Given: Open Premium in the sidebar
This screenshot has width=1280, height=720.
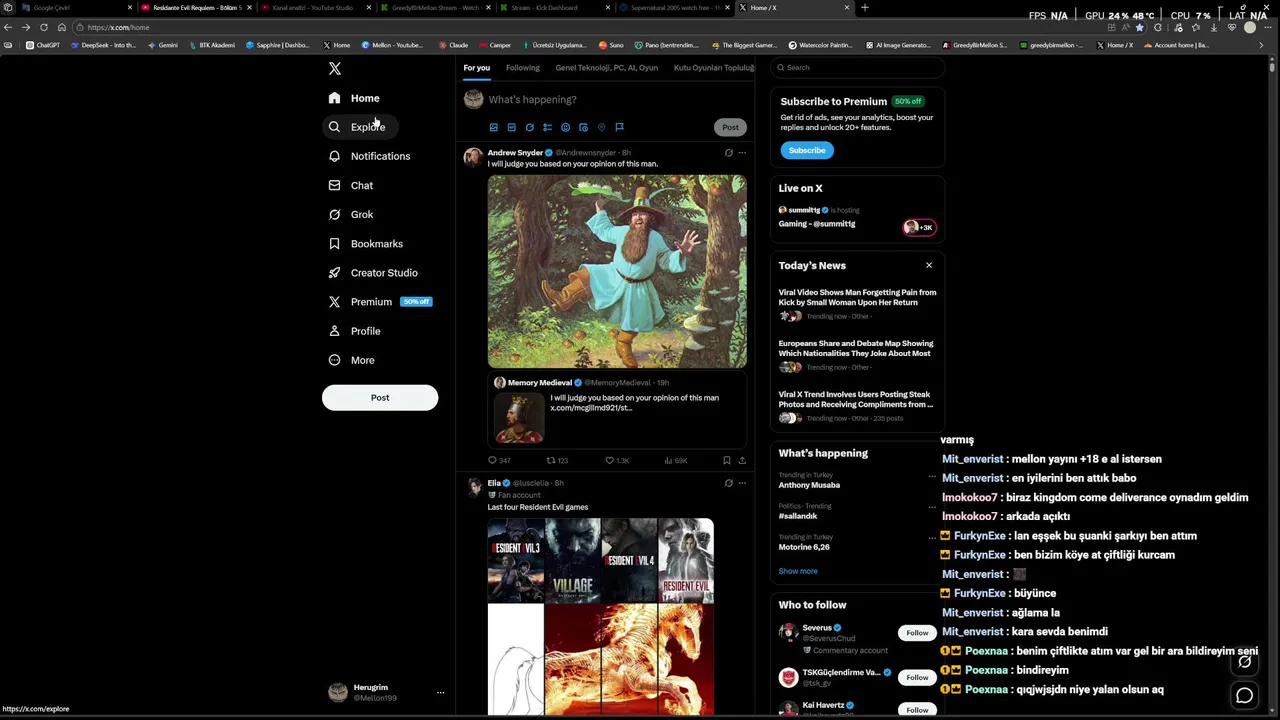Looking at the screenshot, I should pos(380,302).
